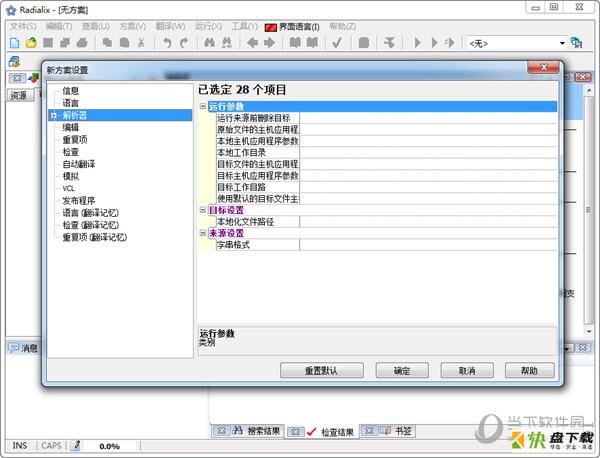Click the pencil icon in status bar

[x=76, y=445]
